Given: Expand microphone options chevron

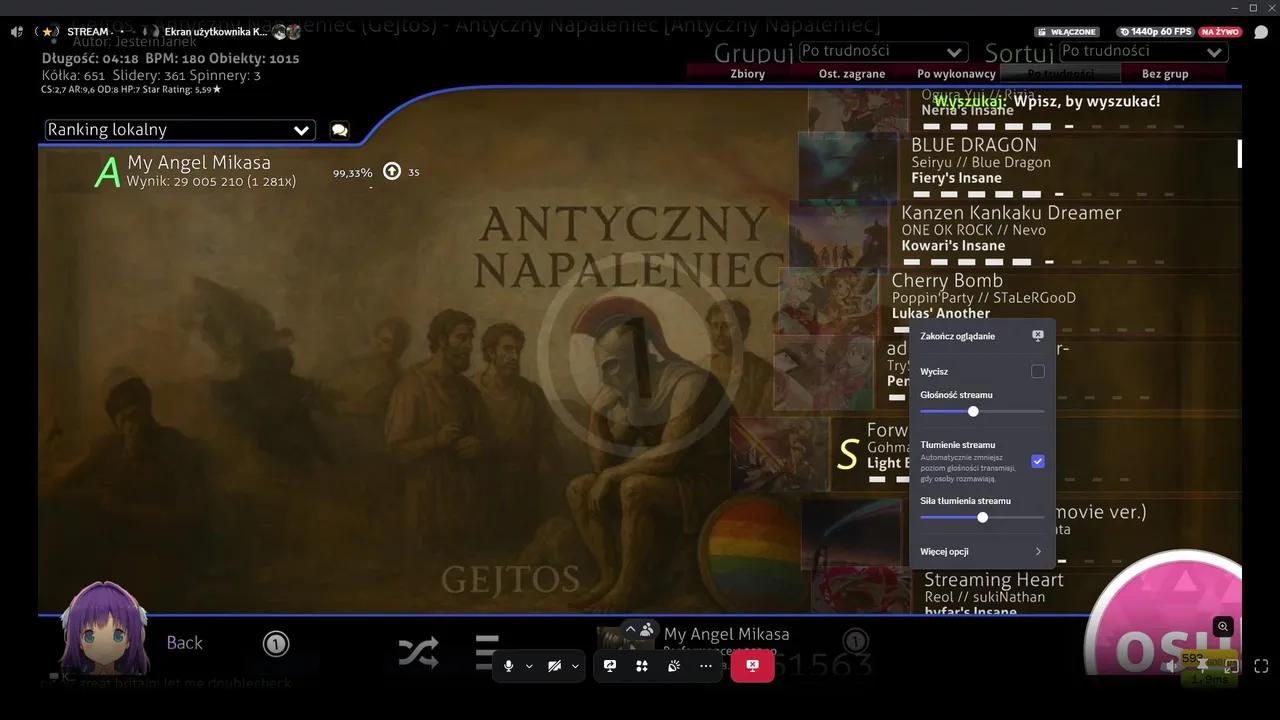Looking at the screenshot, I should click(529, 666).
